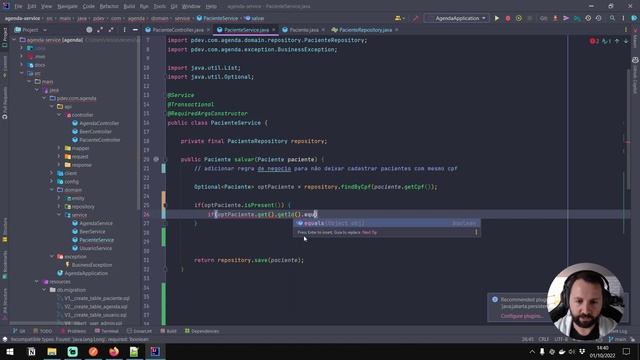Click the Next Tip link in completion popup
The width and height of the screenshot is (640, 360).
369,232
